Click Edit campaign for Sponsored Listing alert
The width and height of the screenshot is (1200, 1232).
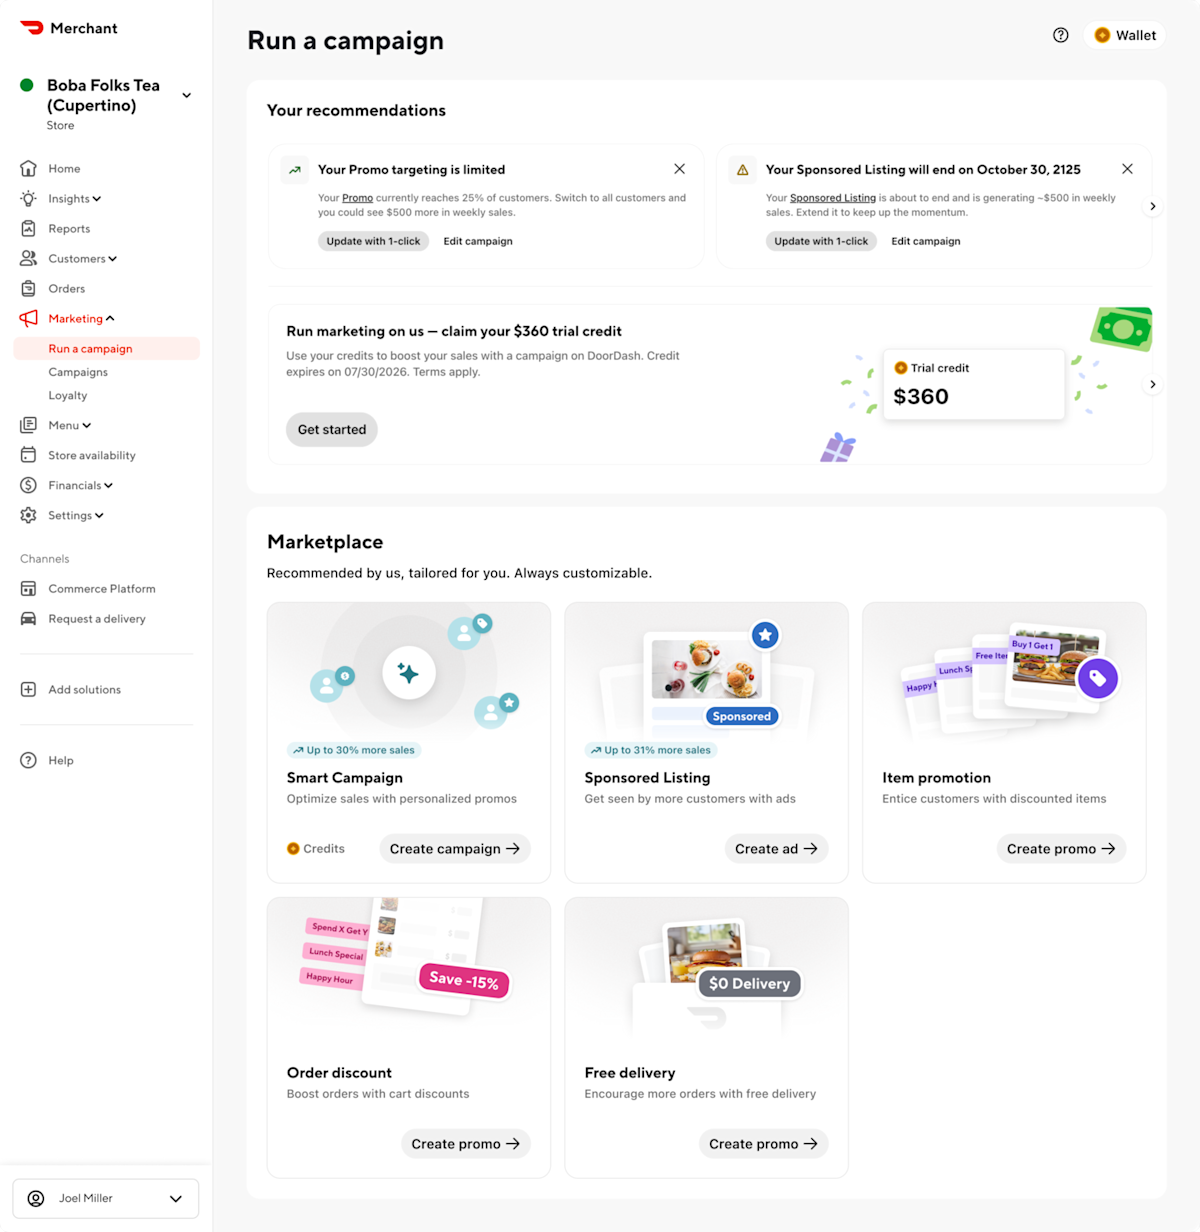[x=926, y=241]
